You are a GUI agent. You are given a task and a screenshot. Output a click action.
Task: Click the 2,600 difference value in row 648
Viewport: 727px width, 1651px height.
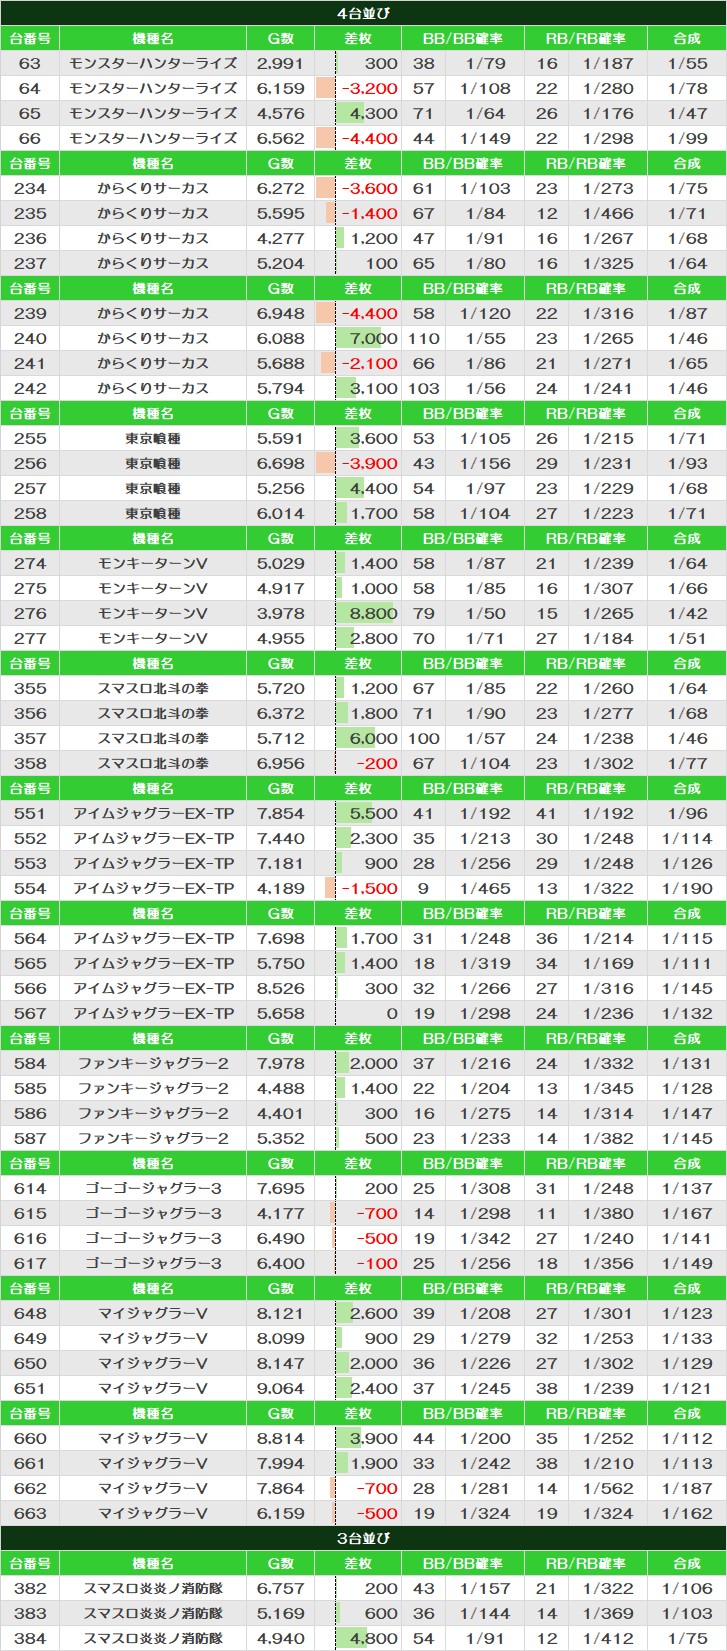(x=373, y=1313)
